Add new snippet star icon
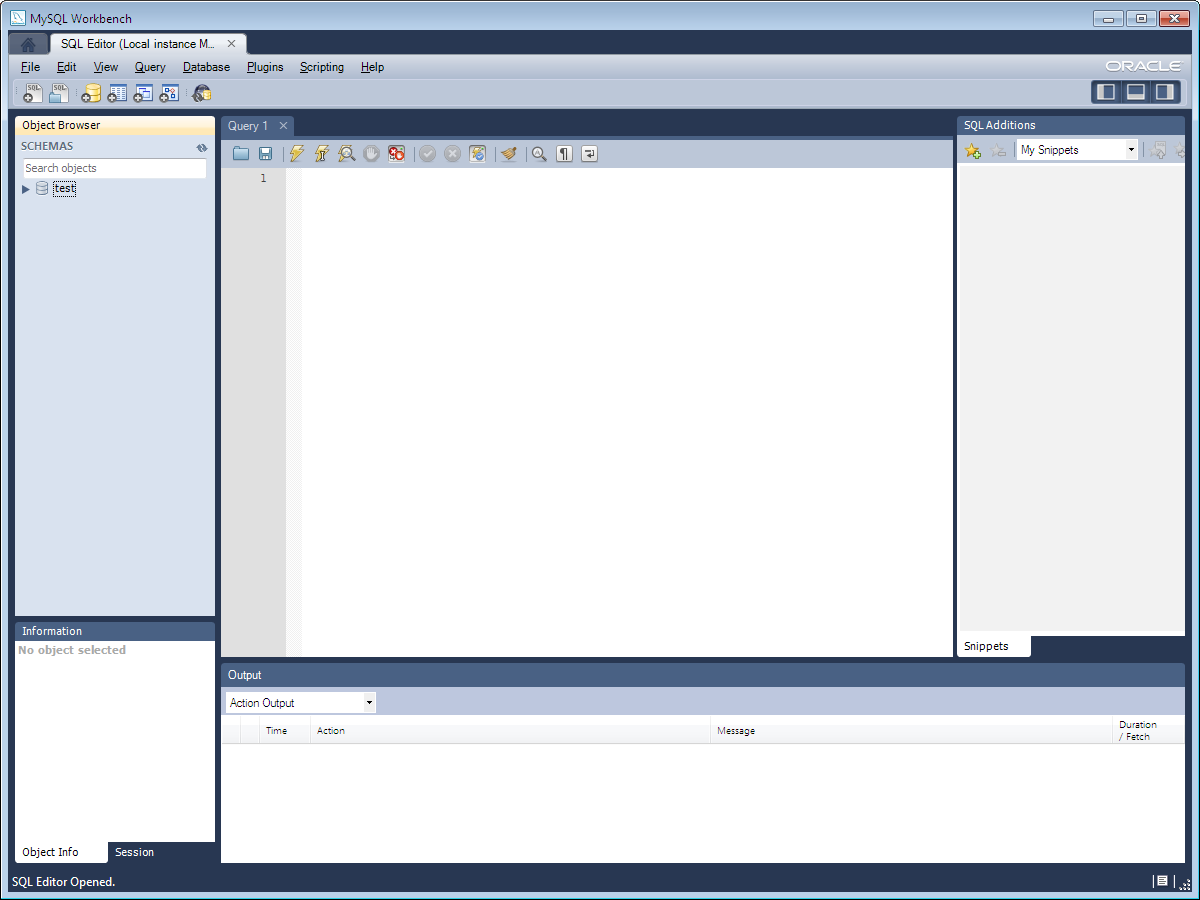The height and width of the screenshot is (900, 1200). 972,151
